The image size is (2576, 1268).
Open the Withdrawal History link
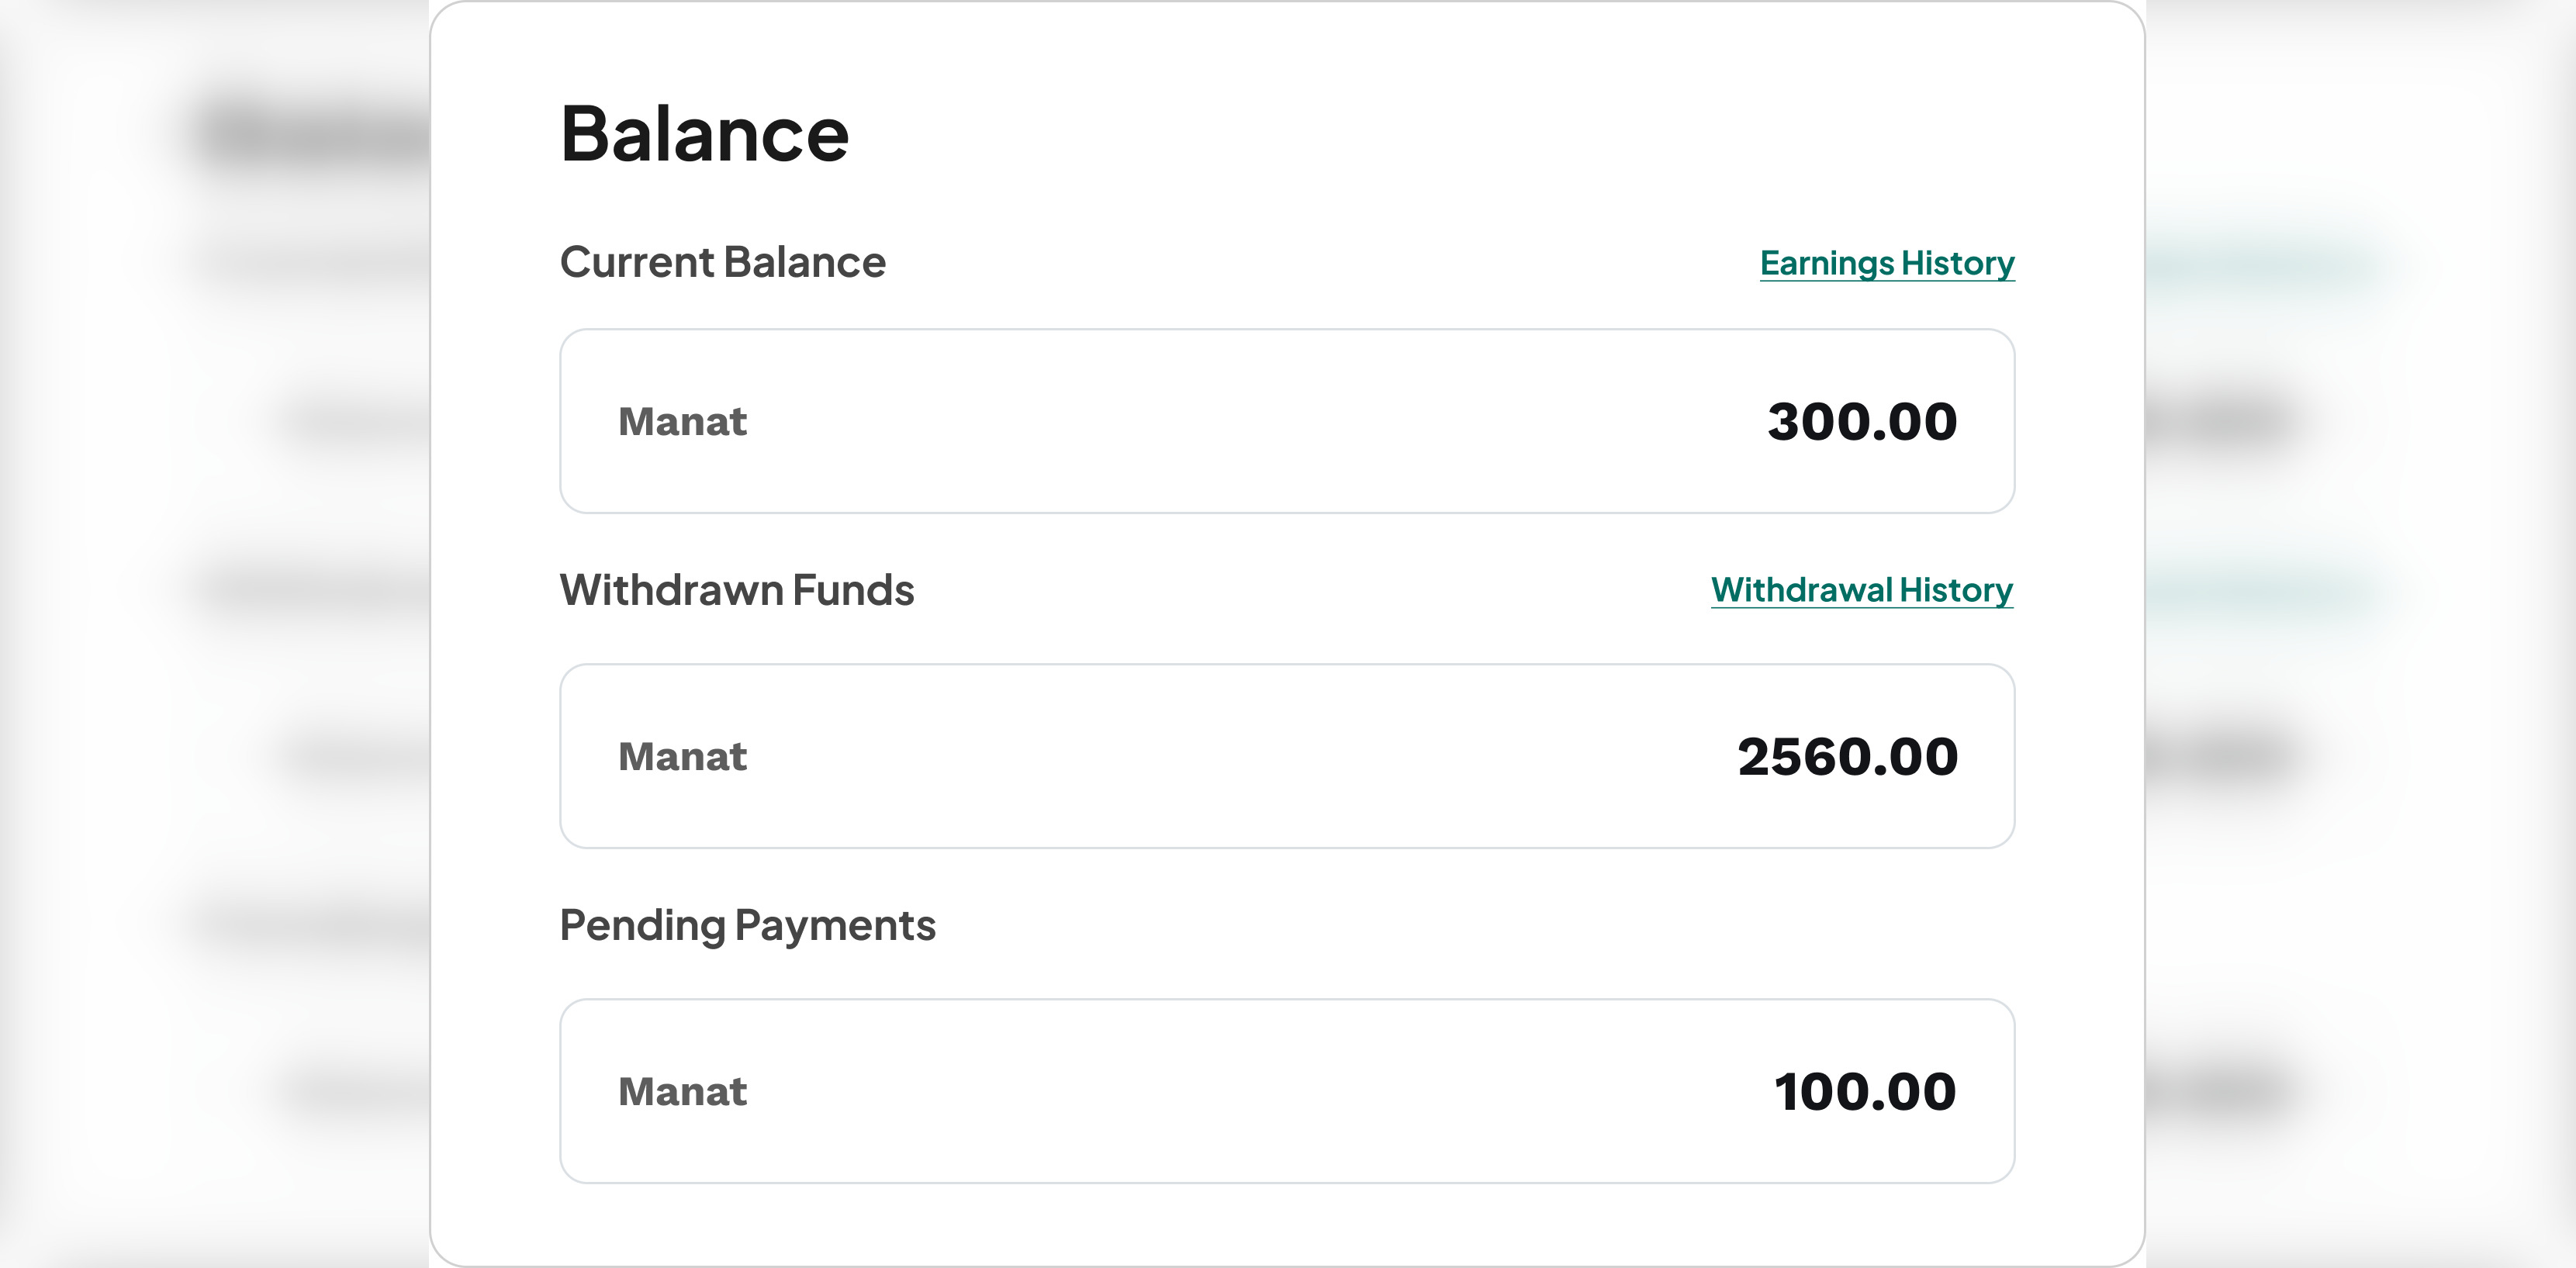[1862, 590]
